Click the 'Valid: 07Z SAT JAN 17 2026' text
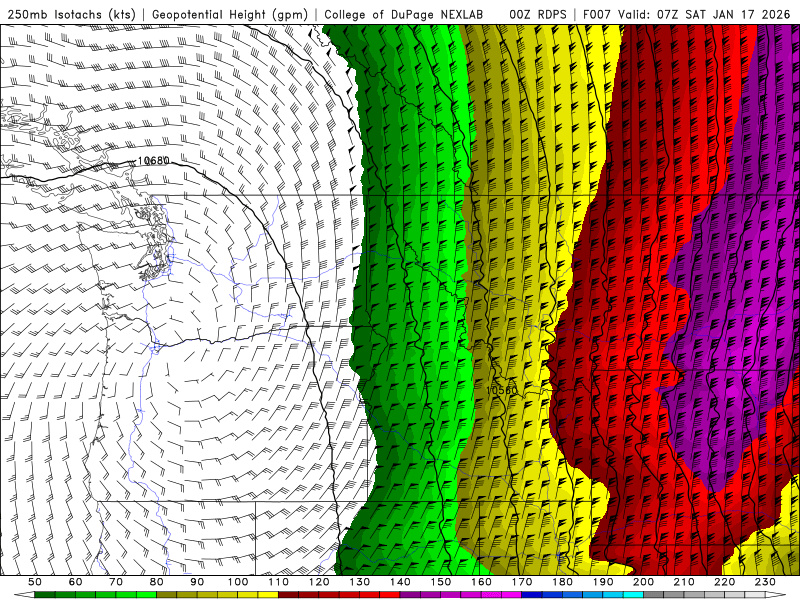800x600 pixels. 704,15
